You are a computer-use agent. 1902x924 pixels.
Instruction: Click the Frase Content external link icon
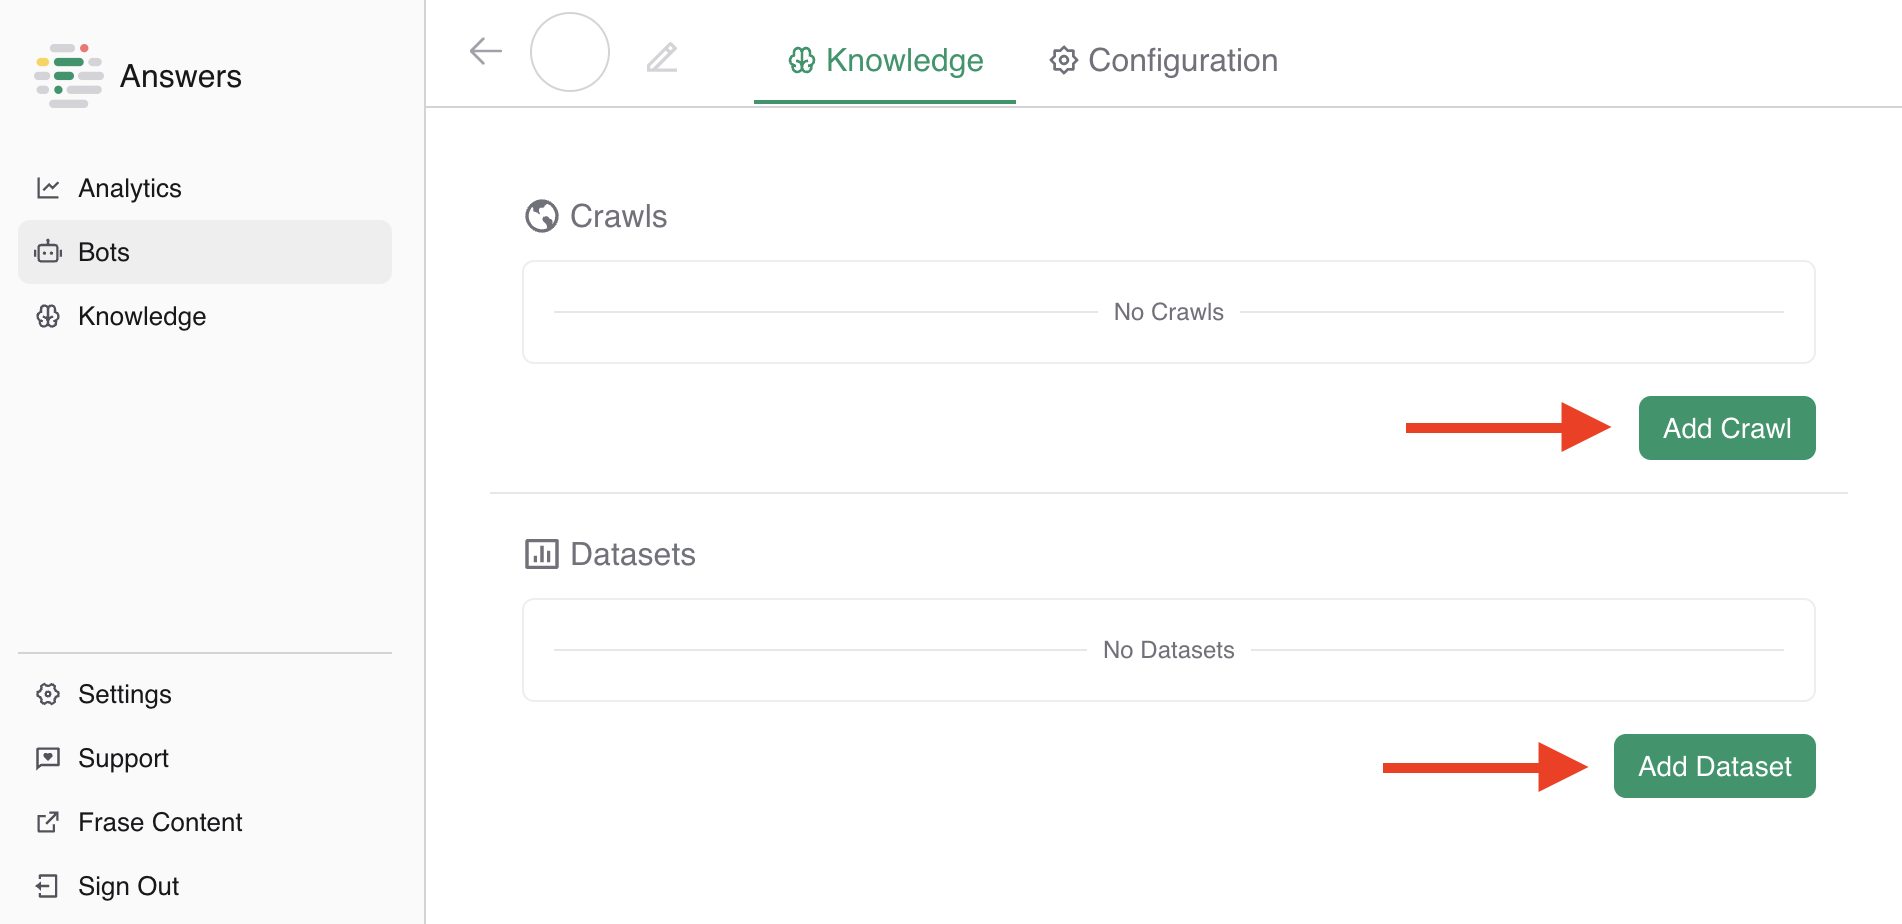pyautogui.click(x=48, y=822)
